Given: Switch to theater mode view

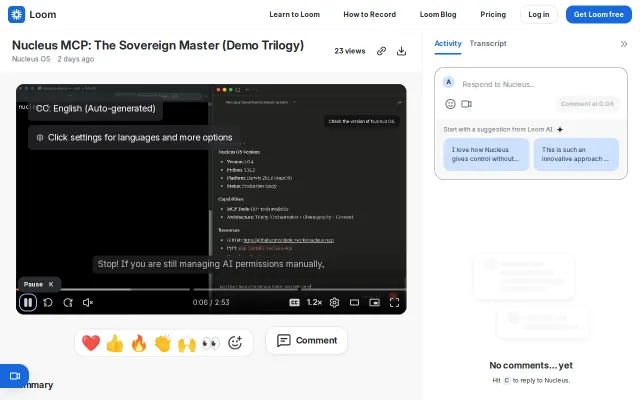Looking at the screenshot, I should (x=354, y=302).
